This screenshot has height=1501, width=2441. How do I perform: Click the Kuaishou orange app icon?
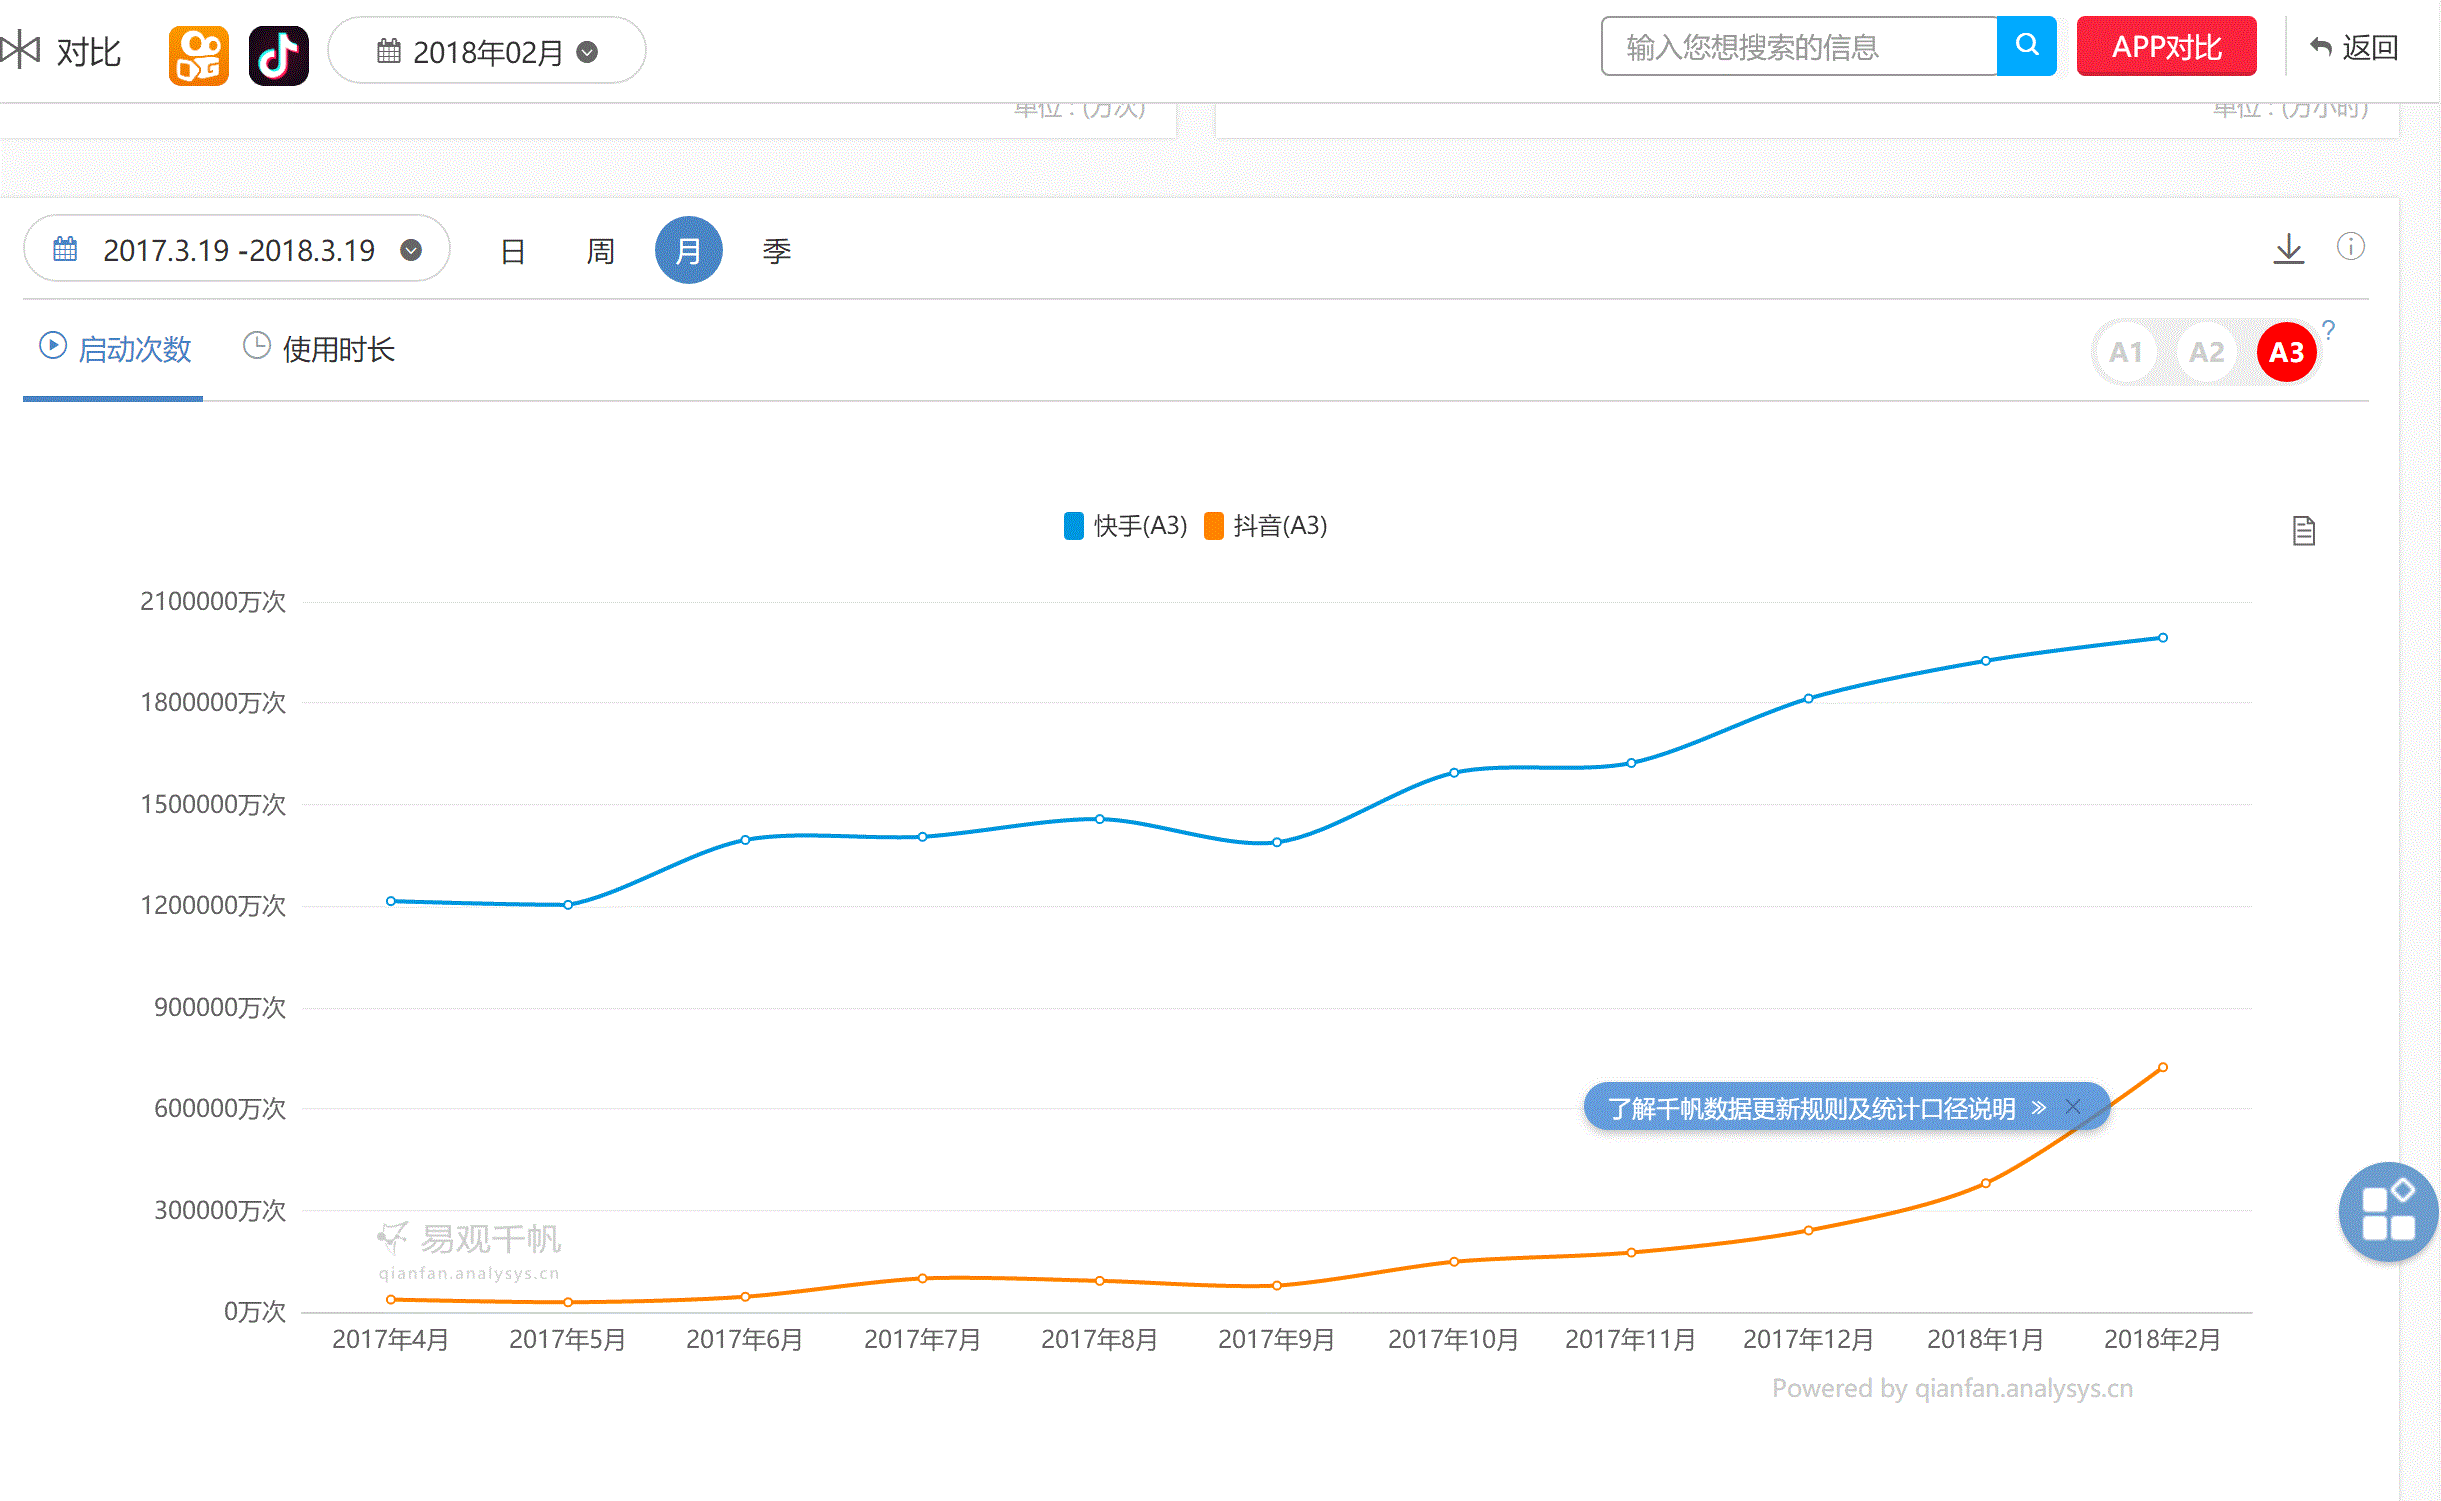click(198, 54)
